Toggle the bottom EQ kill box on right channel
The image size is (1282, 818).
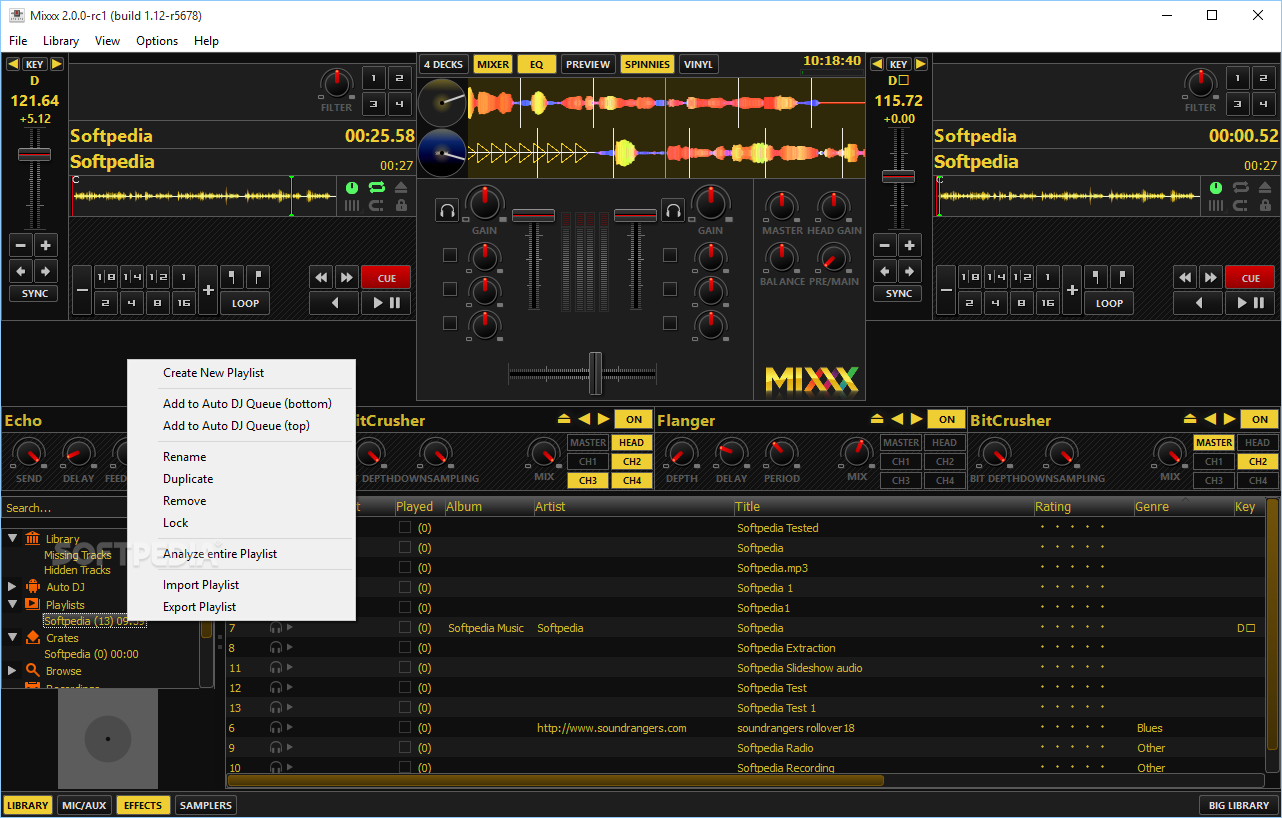(x=670, y=323)
